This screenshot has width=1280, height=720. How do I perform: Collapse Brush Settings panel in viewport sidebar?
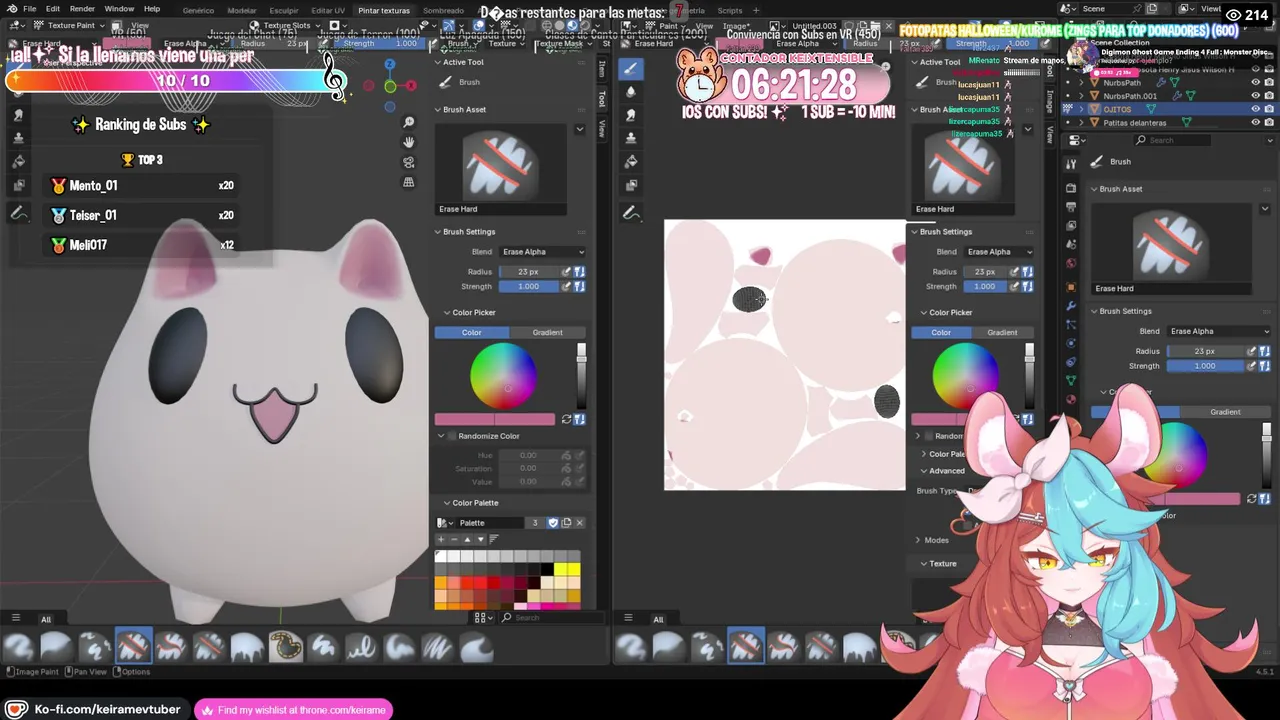pyautogui.click(x=439, y=232)
